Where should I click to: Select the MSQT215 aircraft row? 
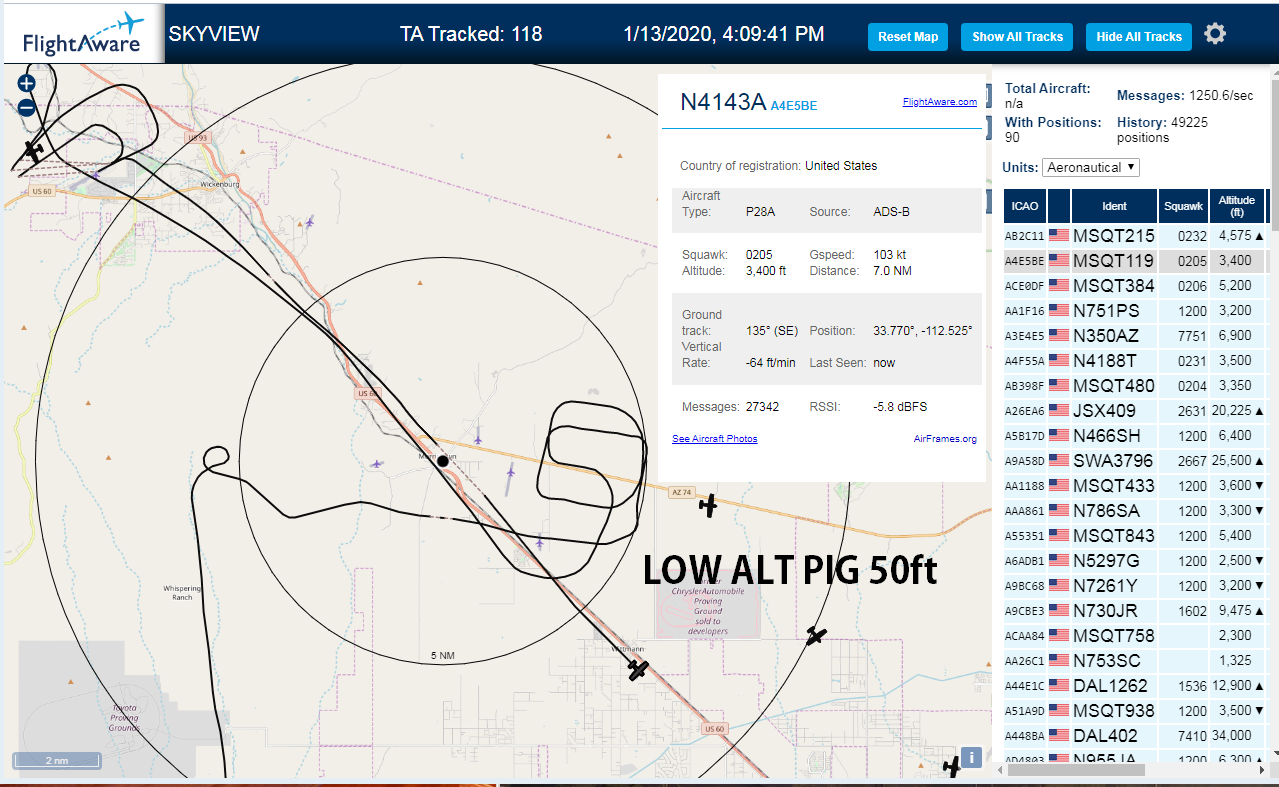pyautogui.click(x=1136, y=236)
